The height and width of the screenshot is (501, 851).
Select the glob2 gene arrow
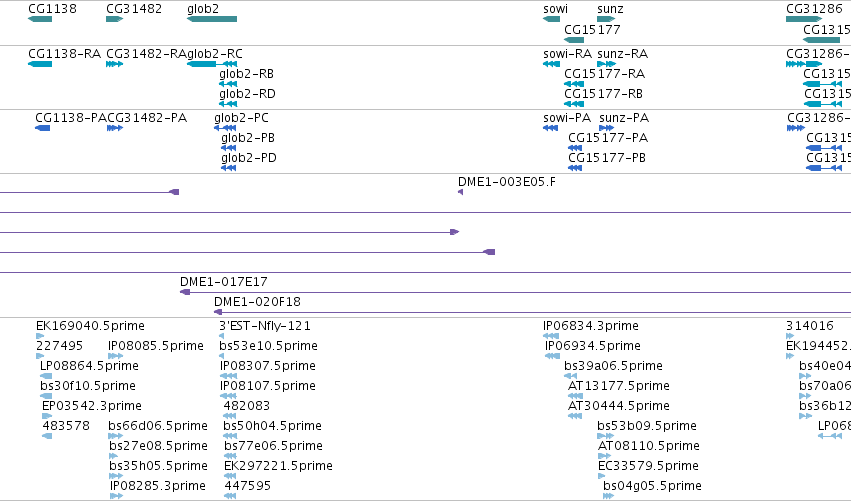click(212, 19)
